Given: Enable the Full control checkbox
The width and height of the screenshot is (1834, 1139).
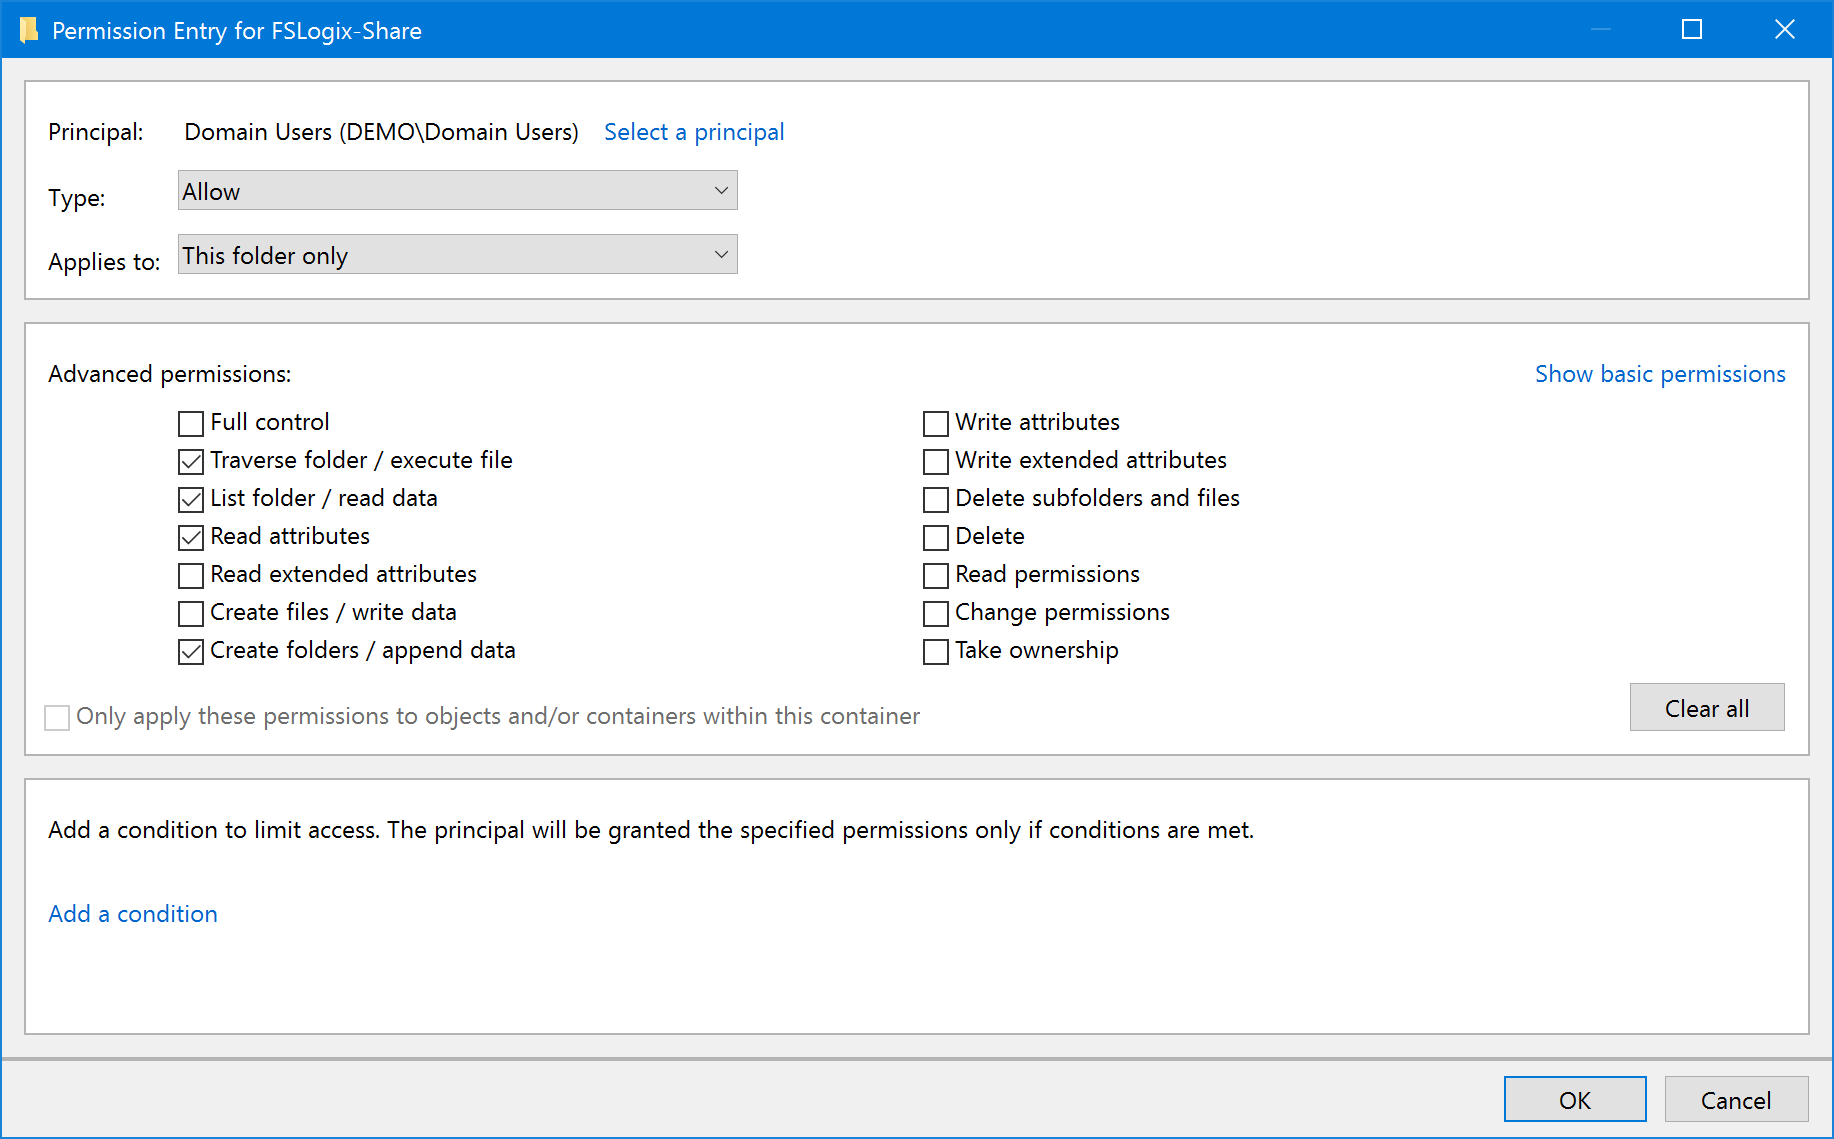Looking at the screenshot, I should pos(190,423).
